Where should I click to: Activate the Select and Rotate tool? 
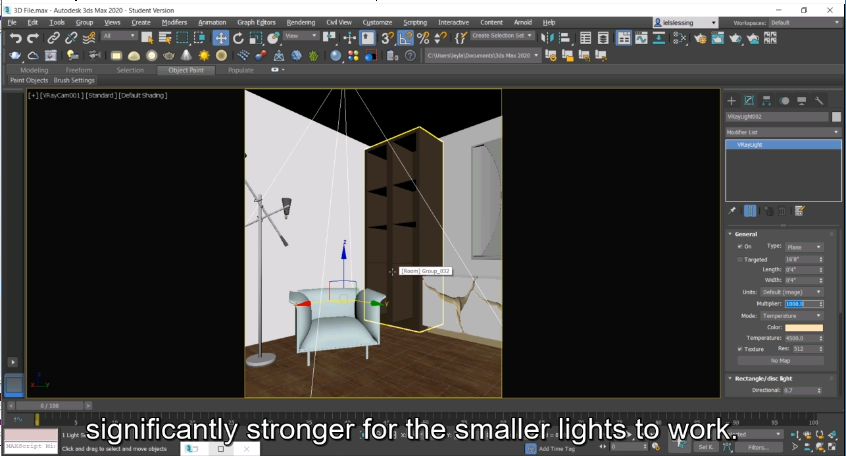pyautogui.click(x=238, y=38)
